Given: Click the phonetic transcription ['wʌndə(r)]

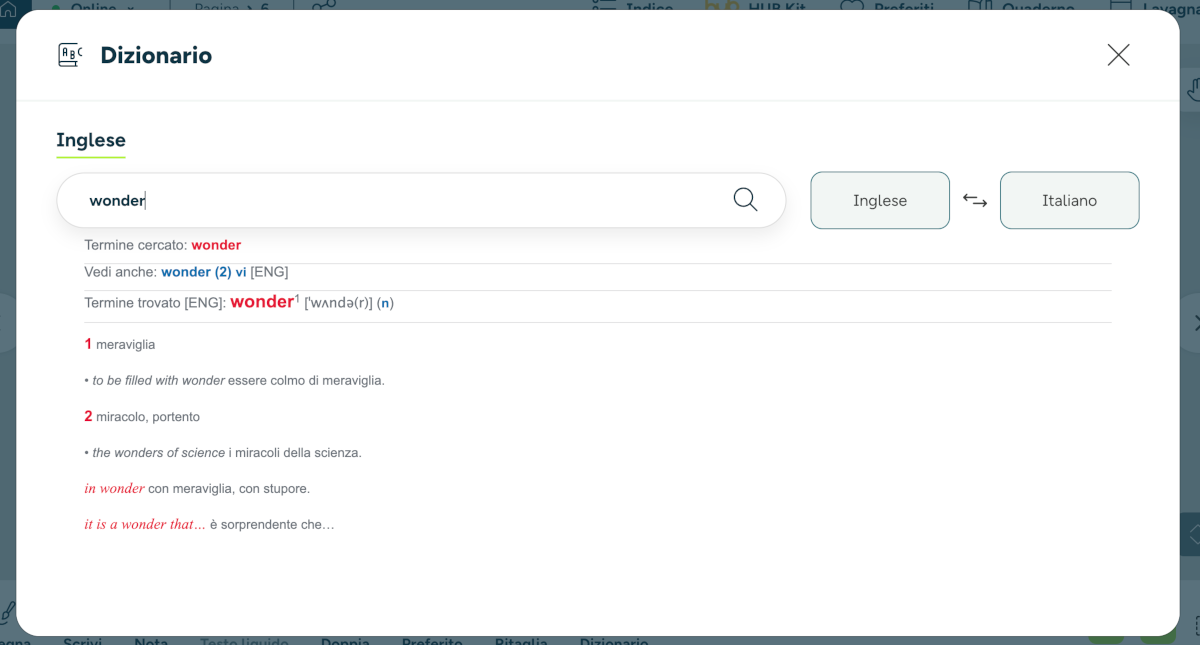Looking at the screenshot, I should pos(338,303).
